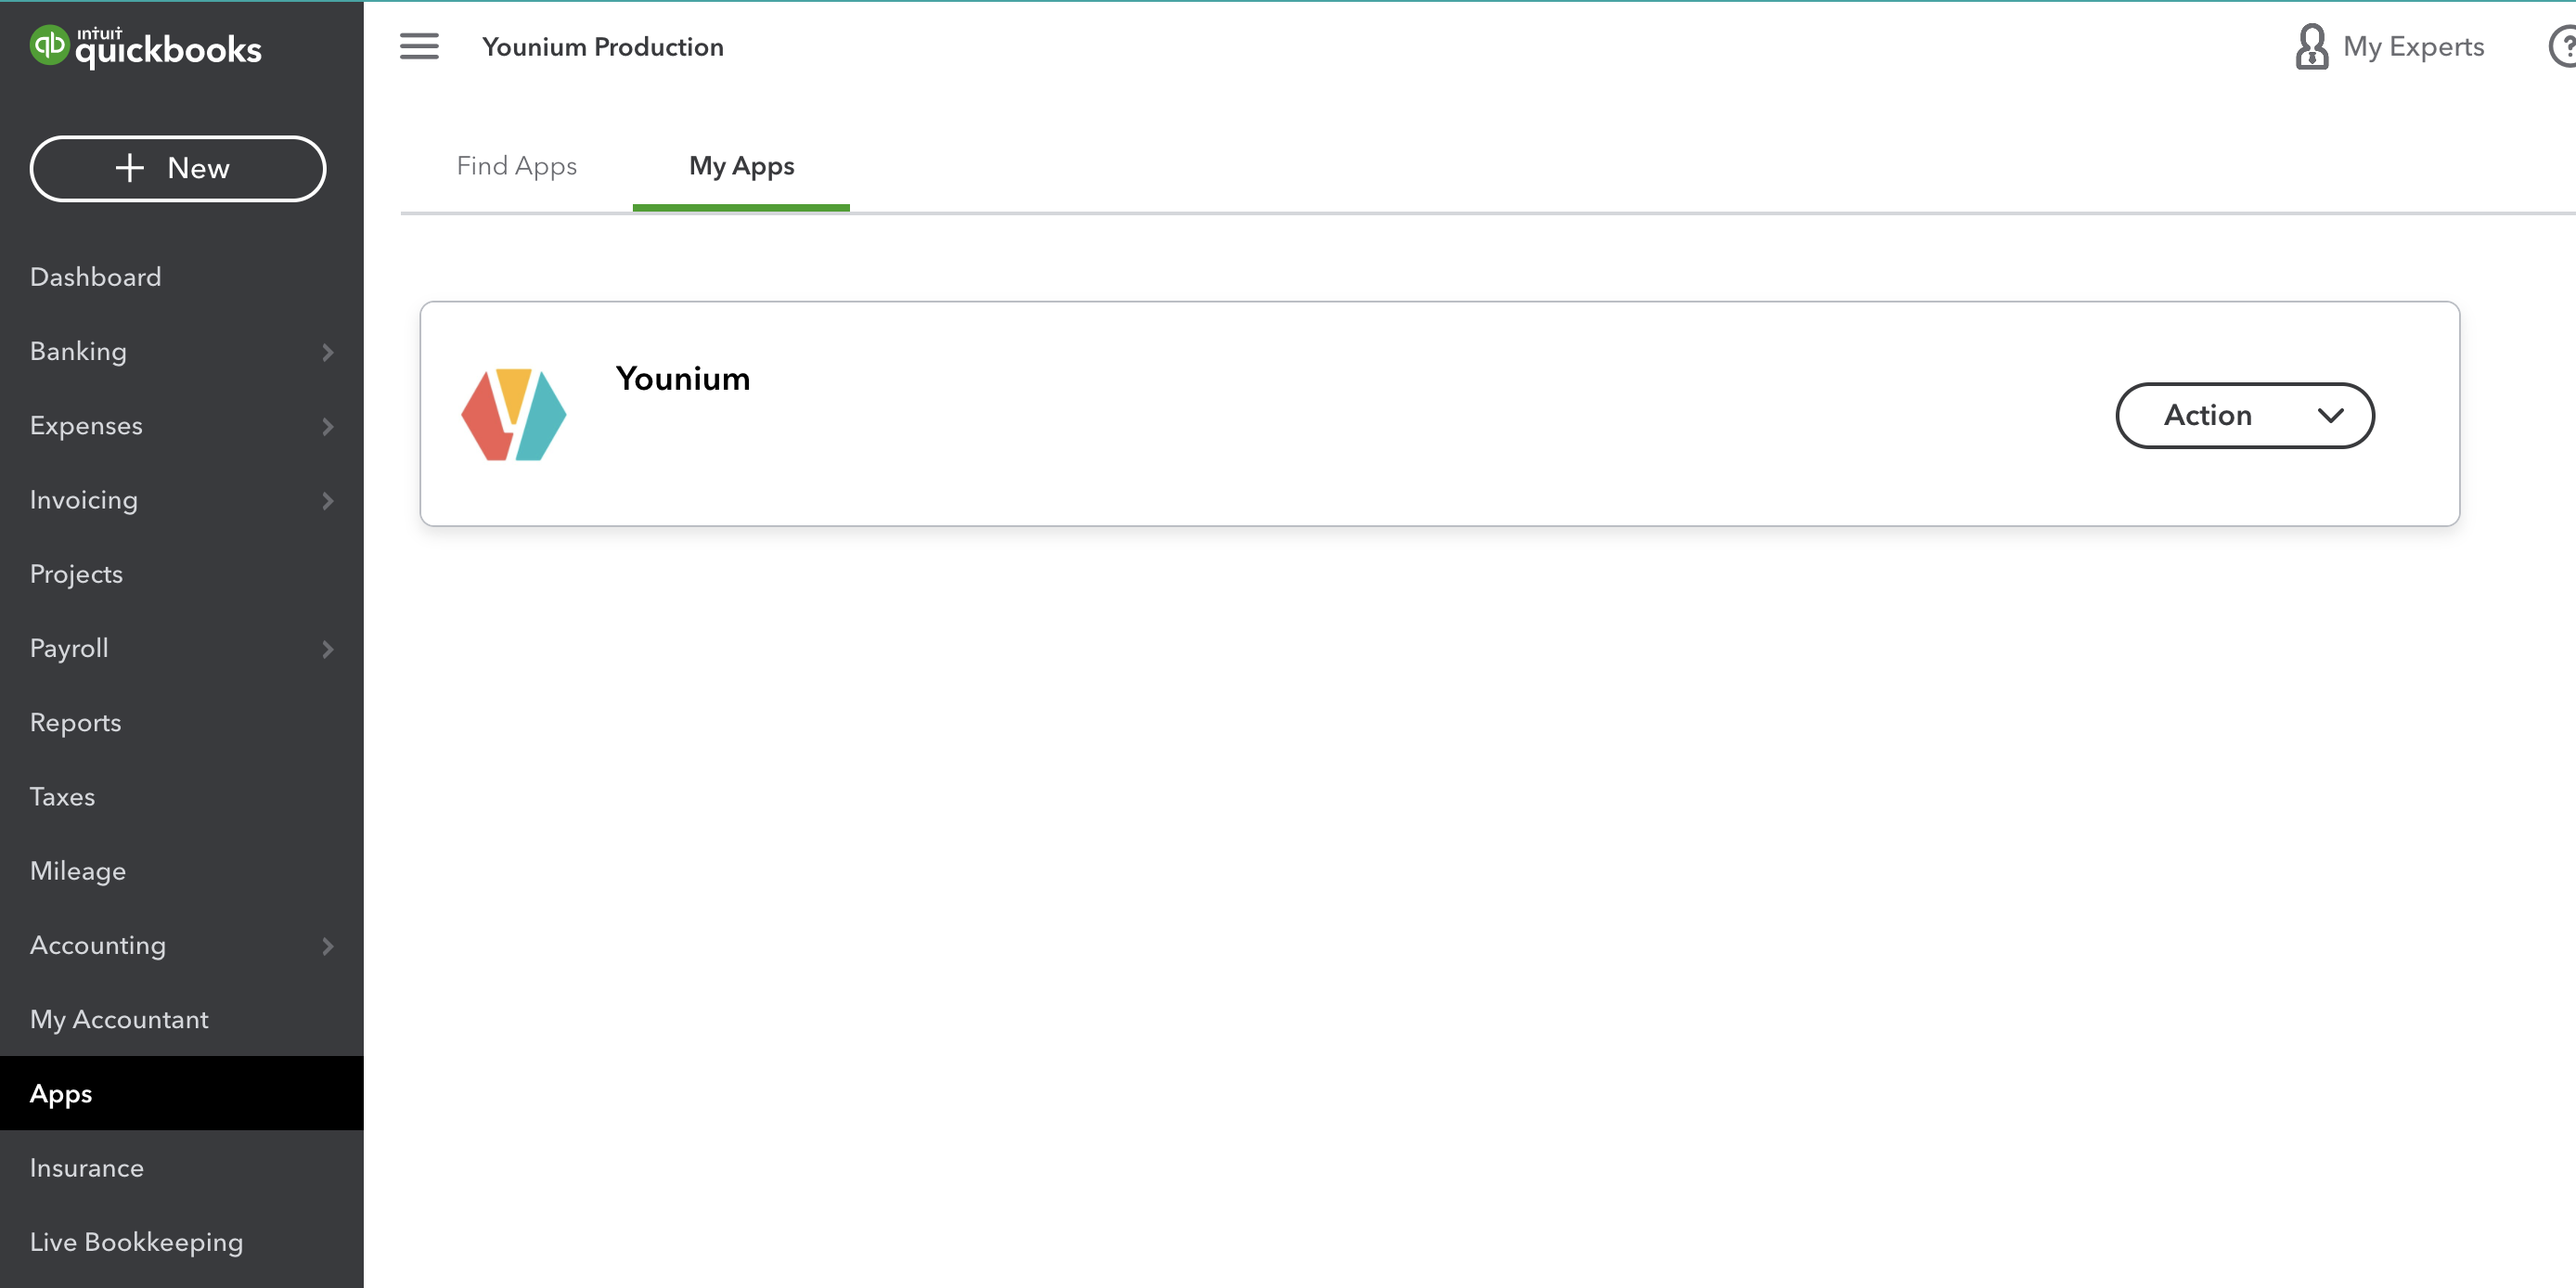Open the My Experts person icon
This screenshot has height=1288, width=2576.
click(x=2311, y=46)
